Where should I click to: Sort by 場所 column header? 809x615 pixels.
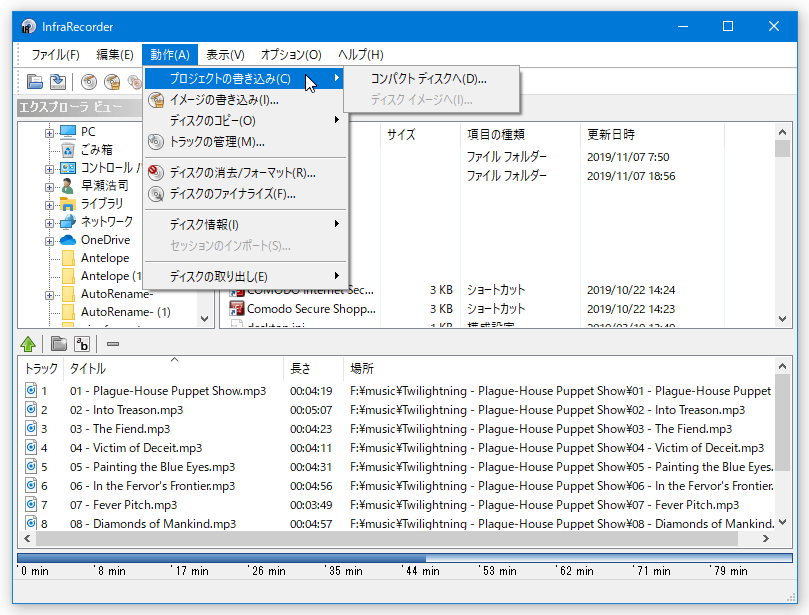[559, 368]
